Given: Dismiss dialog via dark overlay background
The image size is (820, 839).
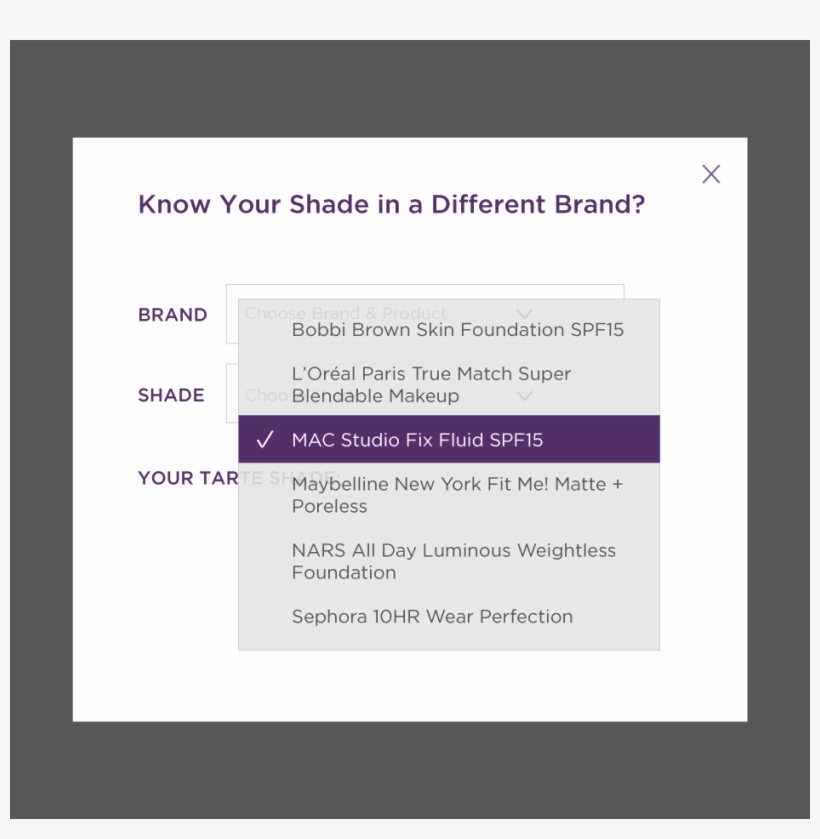Looking at the screenshot, I should tap(410, 88).
